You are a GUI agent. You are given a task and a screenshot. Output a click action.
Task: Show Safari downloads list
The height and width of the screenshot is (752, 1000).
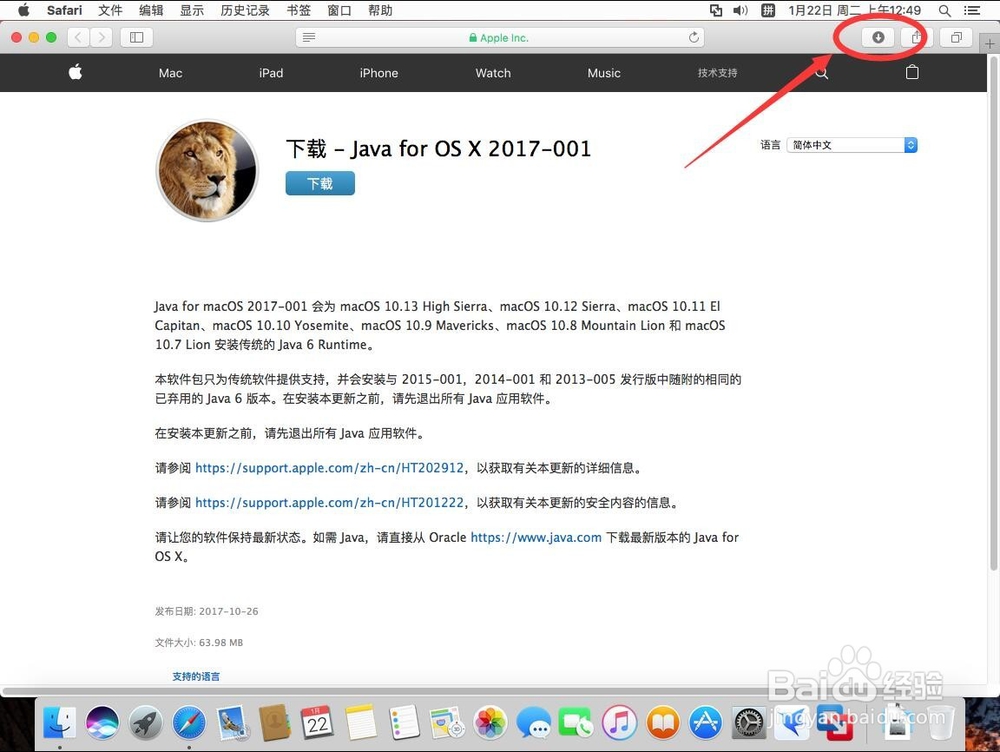pyautogui.click(x=877, y=37)
